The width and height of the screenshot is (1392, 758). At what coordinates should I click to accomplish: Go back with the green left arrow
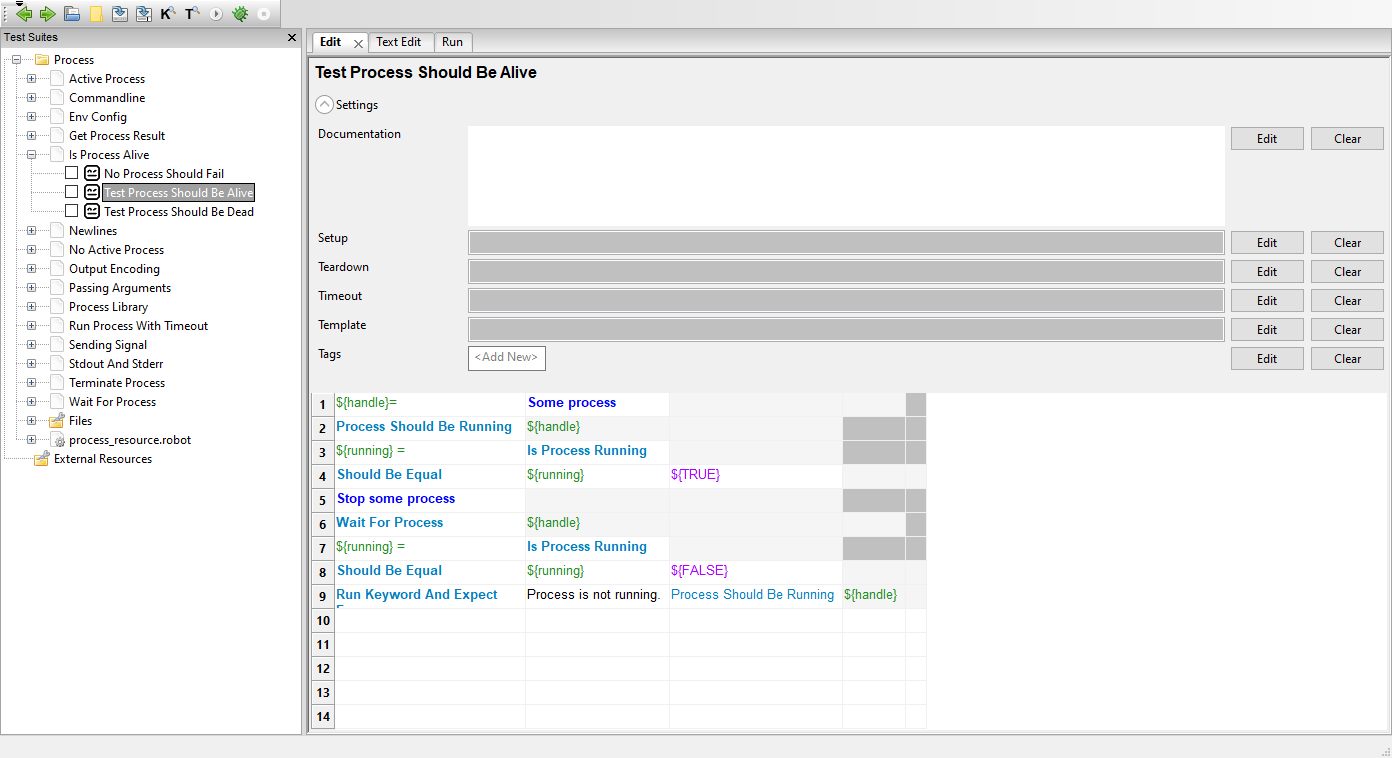[x=24, y=14]
